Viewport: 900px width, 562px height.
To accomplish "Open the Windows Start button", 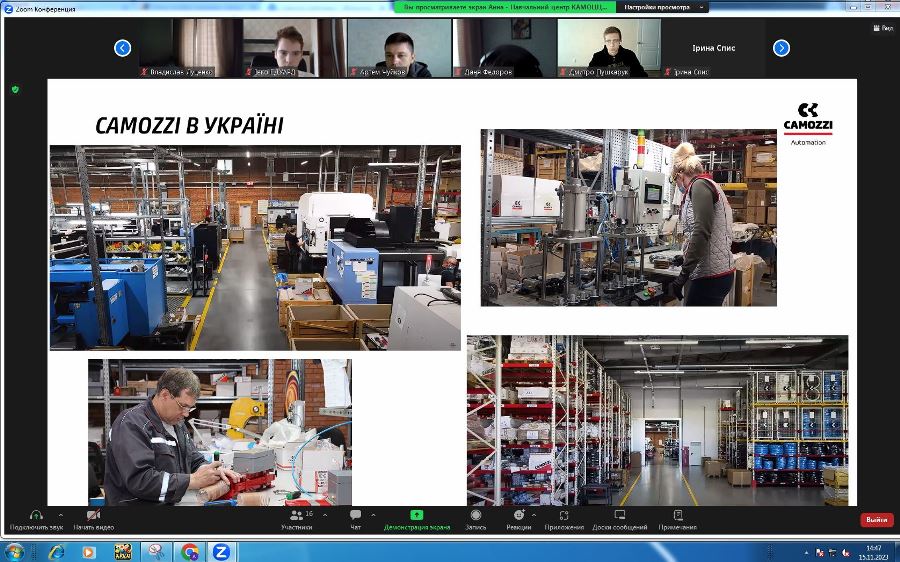I will click(14, 552).
